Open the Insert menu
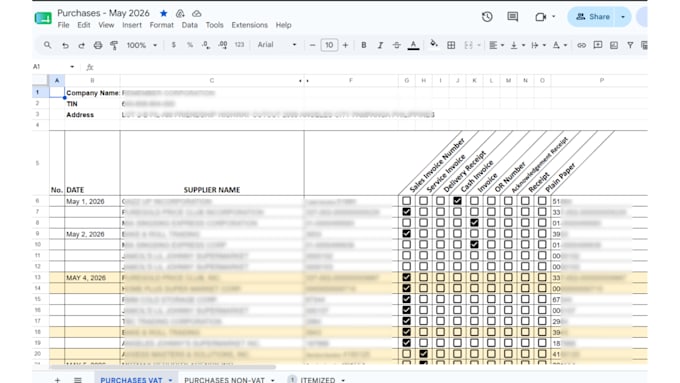The height and width of the screenshot is (383, 680). (x=132, y=25)
